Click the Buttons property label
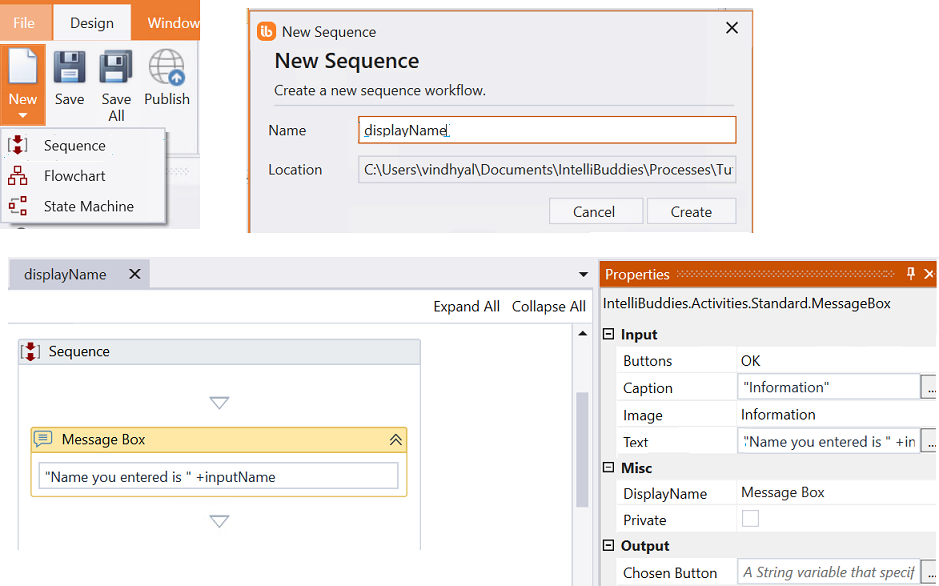The width and height of the screenshot is (939, 586). coord(647,361)
